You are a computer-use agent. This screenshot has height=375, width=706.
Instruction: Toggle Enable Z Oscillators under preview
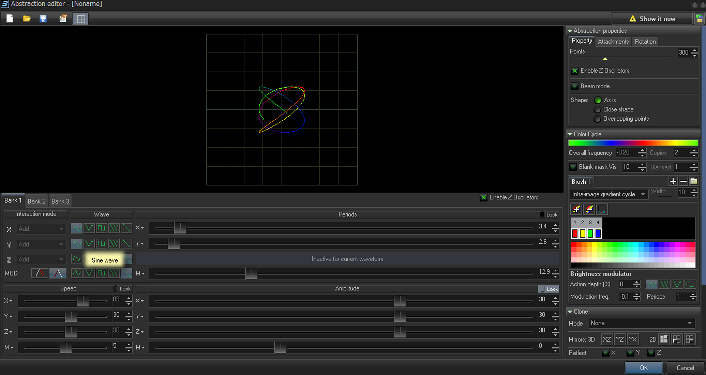[484, 197]
